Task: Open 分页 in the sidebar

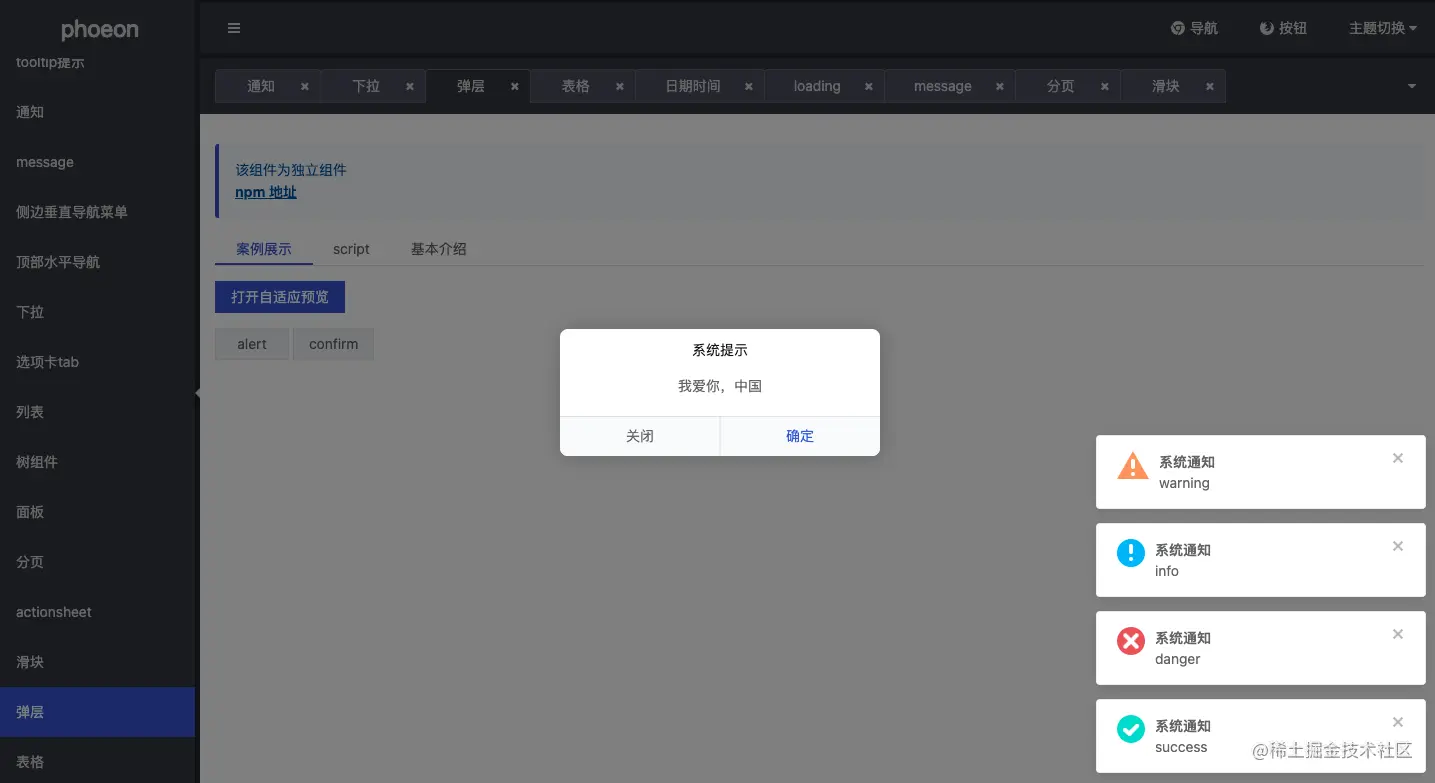Action: click(97, 562)
